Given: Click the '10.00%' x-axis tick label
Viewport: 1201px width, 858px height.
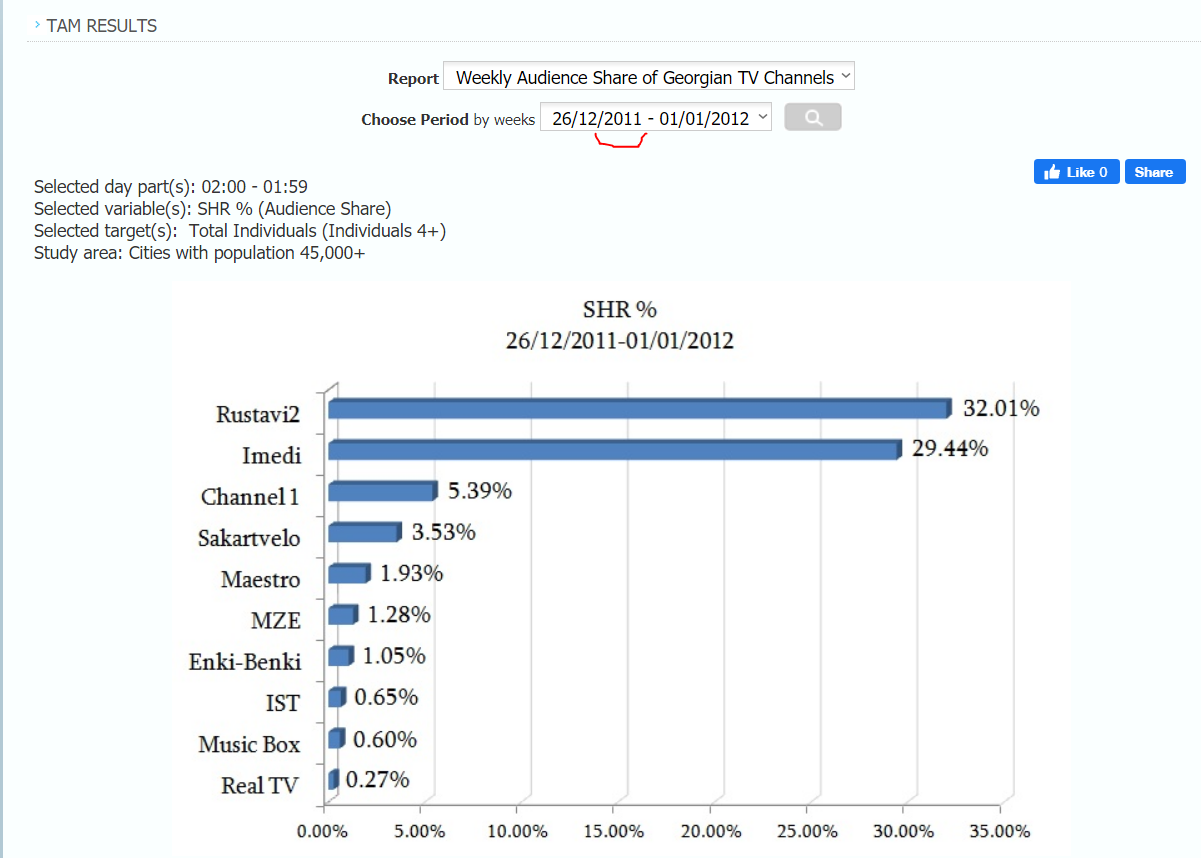Looking at the screenshot, I should (517, 831).
